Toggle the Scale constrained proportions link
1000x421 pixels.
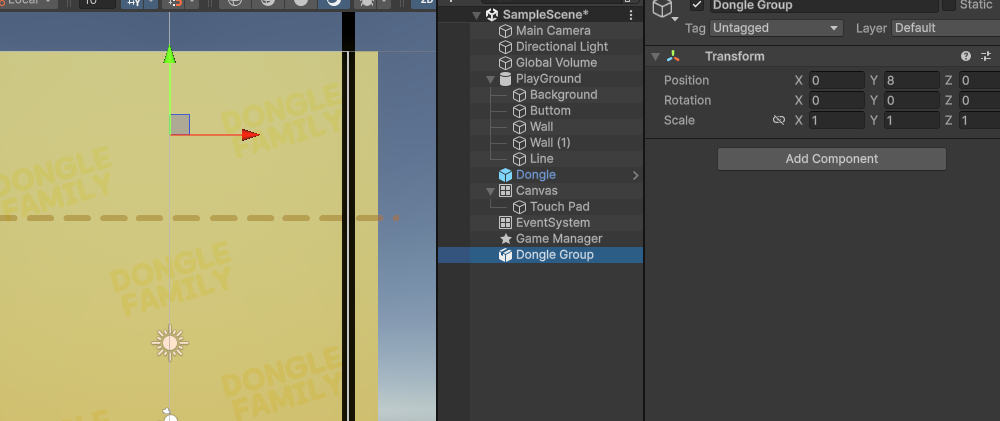point(779,120)
